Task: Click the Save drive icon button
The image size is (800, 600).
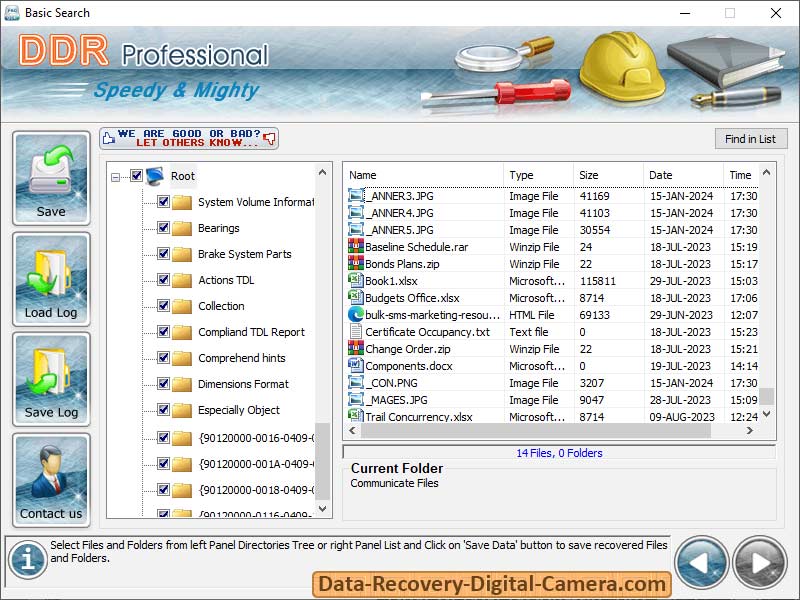Action: point(51,179)
